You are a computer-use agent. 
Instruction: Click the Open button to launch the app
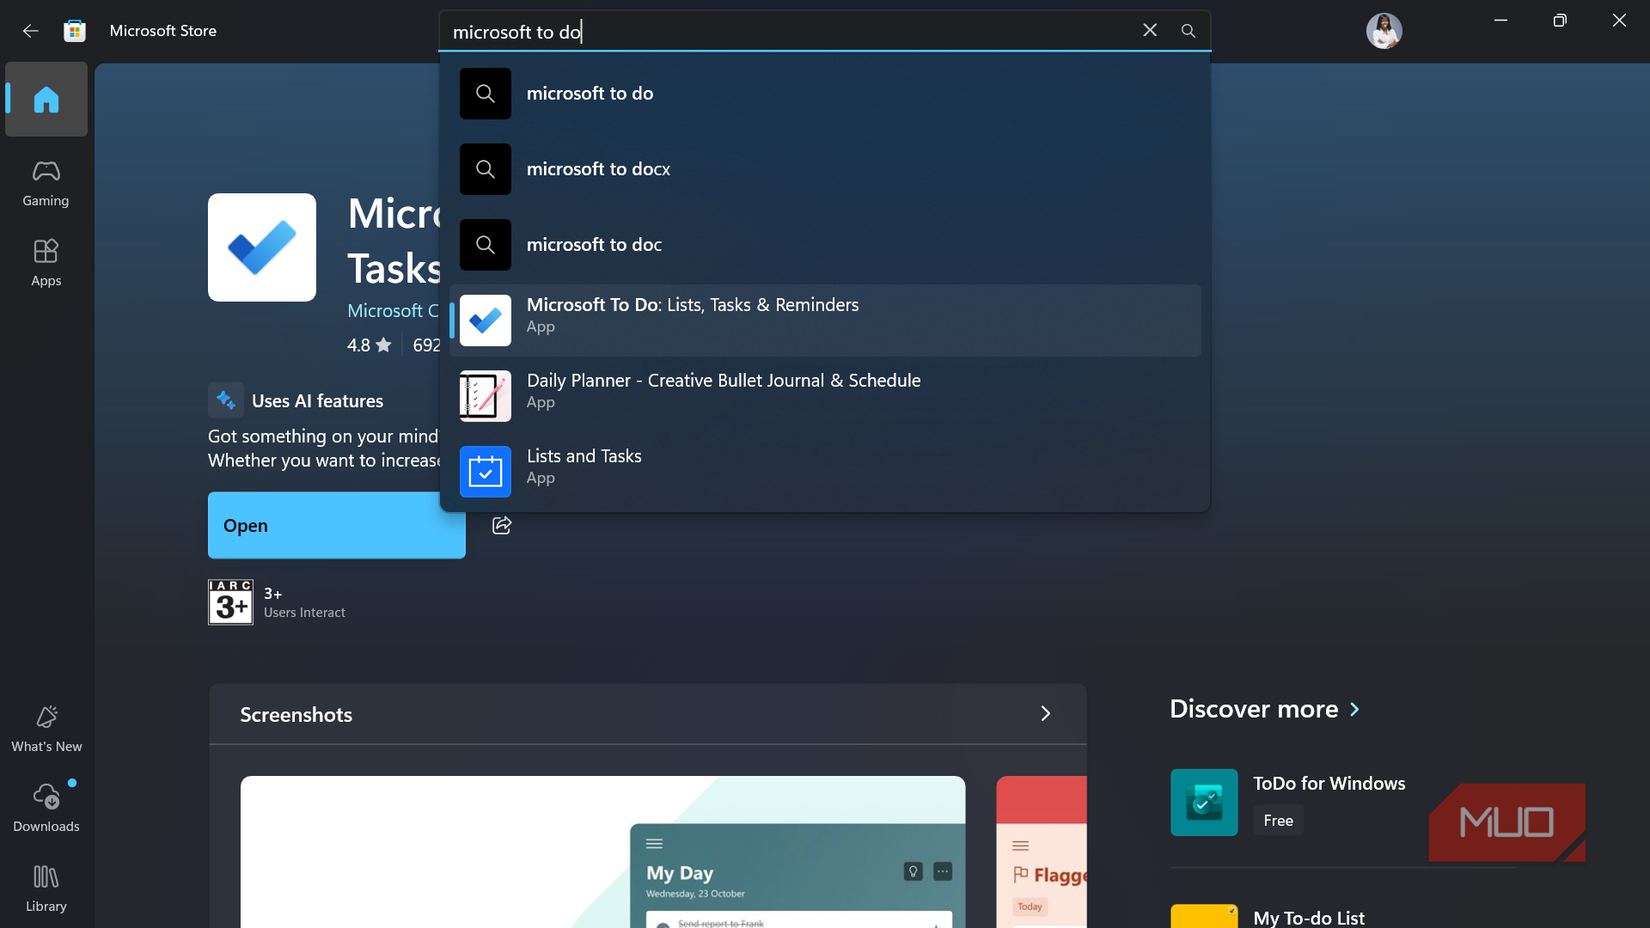point(336,525)
